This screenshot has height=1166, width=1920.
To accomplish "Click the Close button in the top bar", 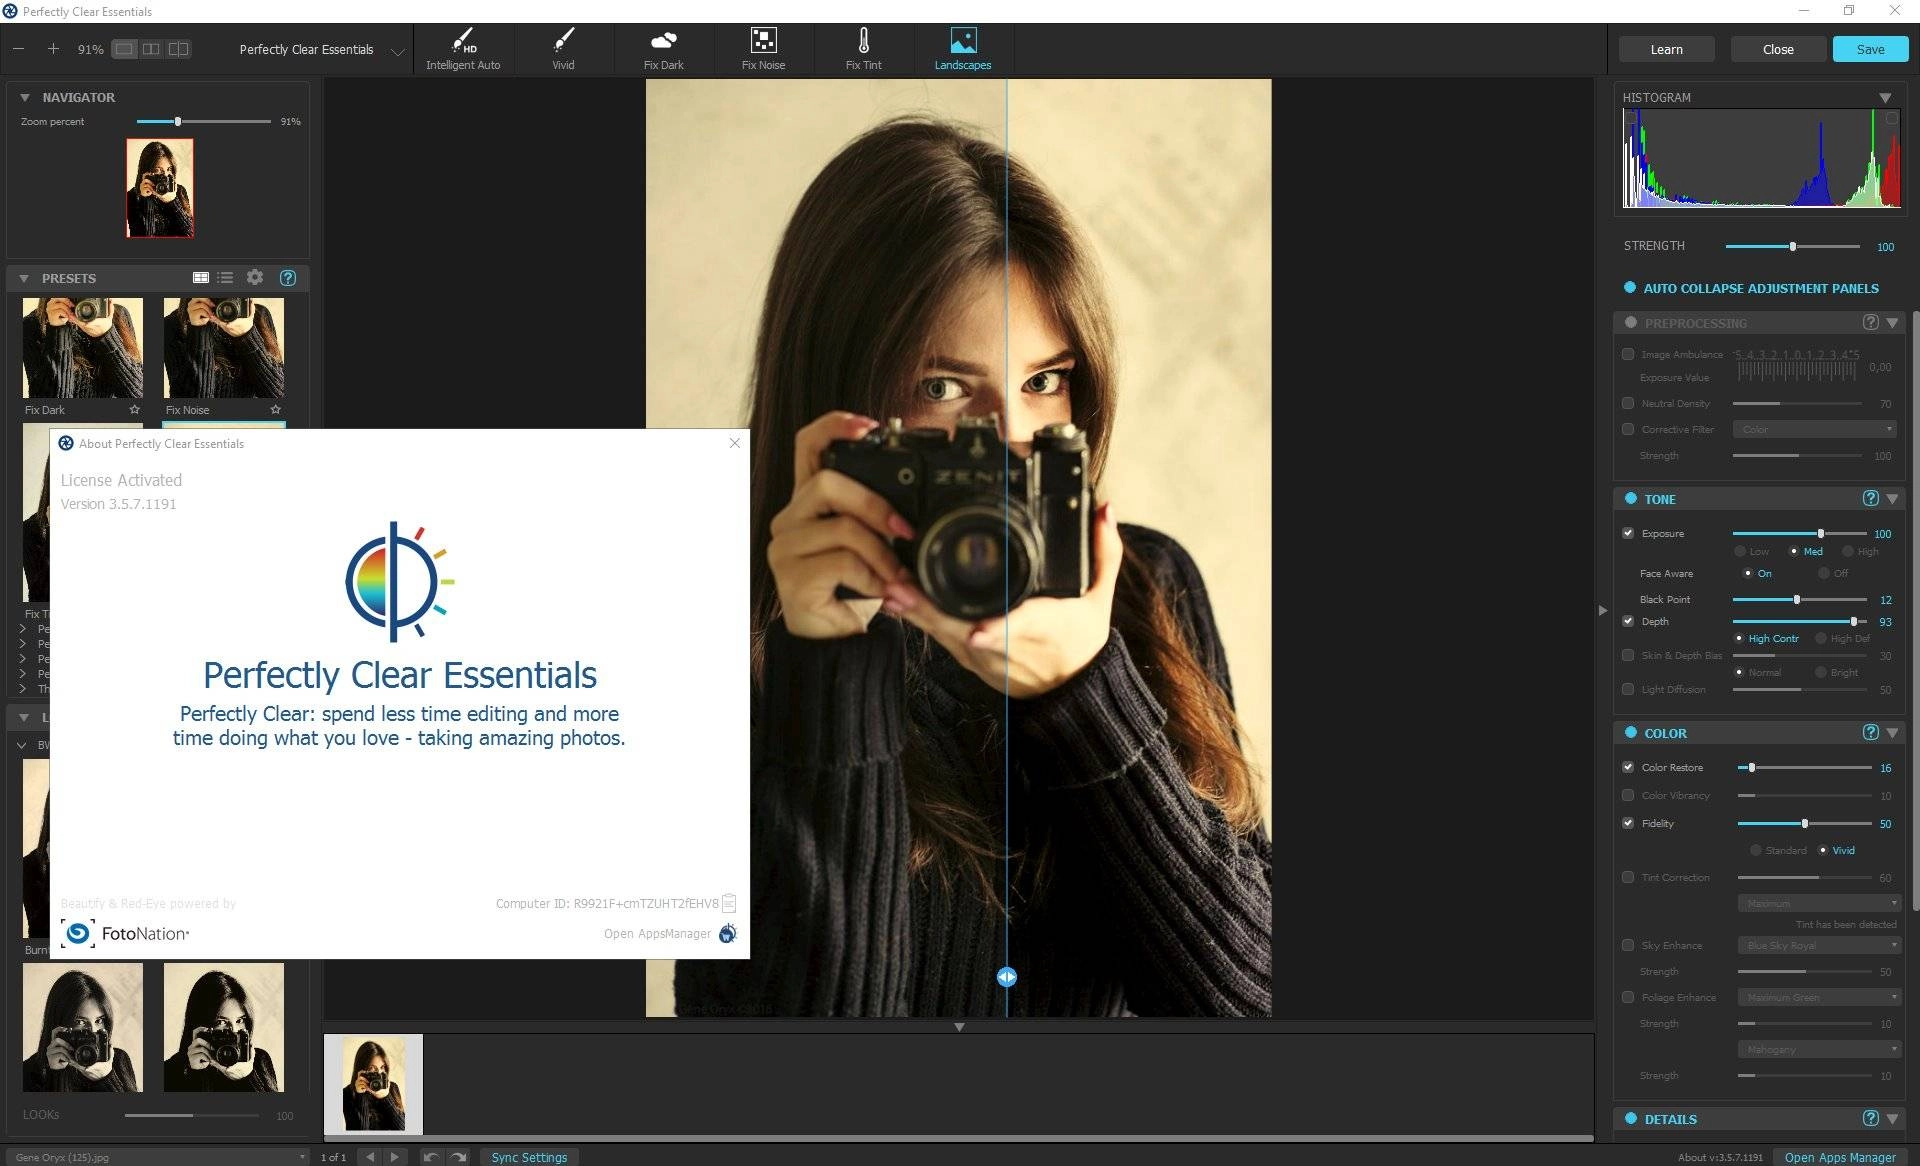I will (x=1778, y=49).
